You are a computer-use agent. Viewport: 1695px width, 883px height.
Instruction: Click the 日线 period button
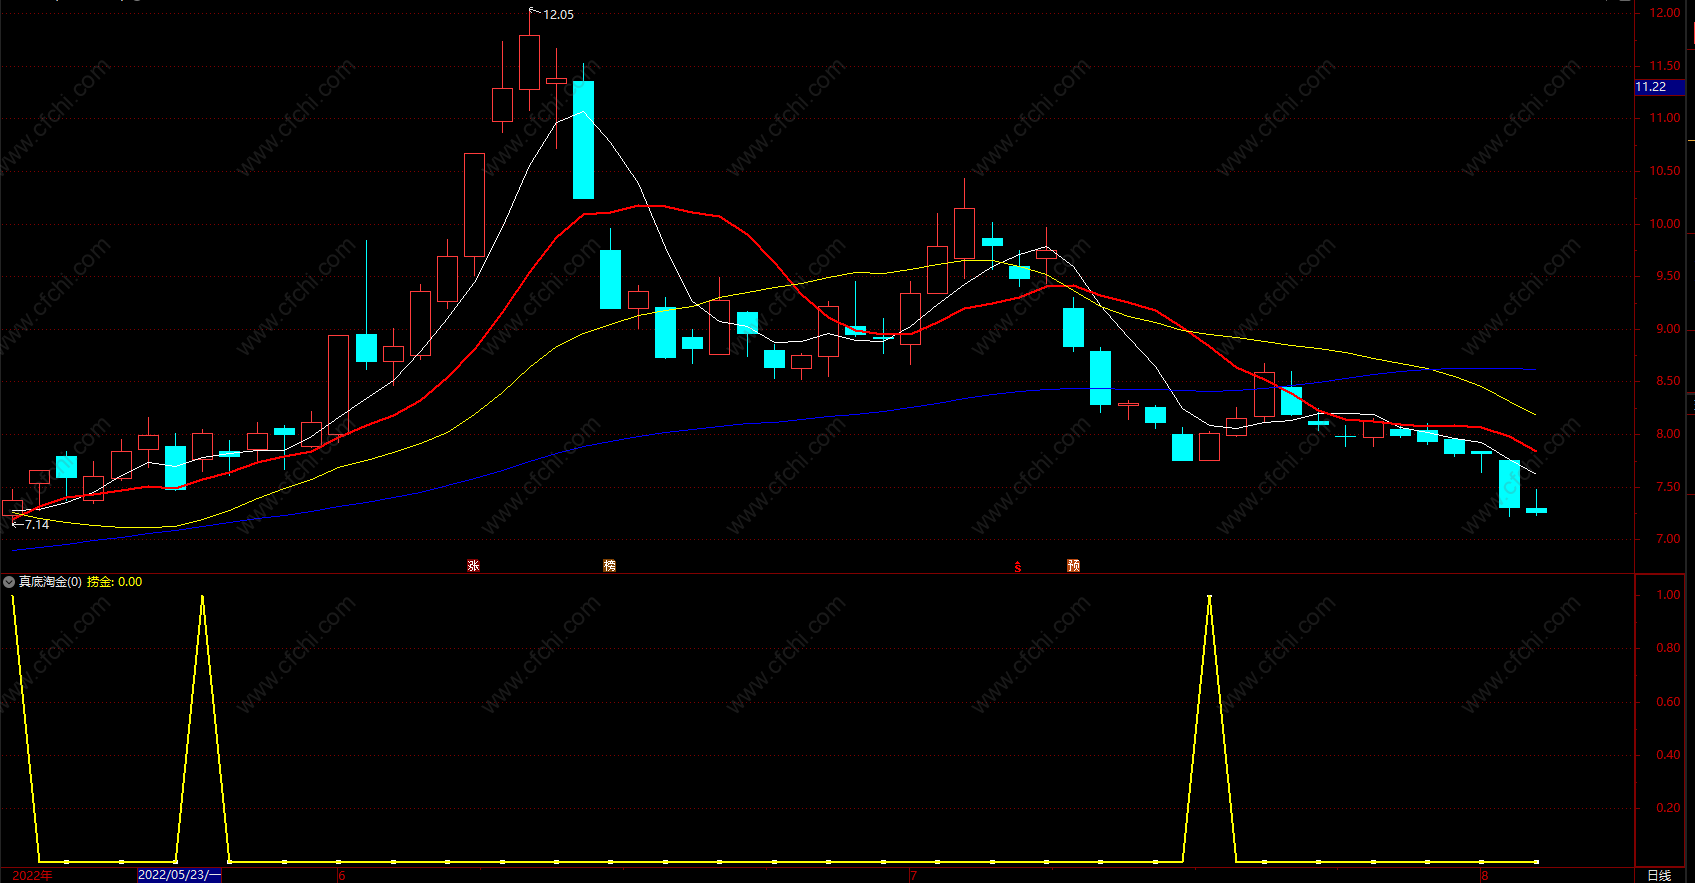click(1659, 875)
